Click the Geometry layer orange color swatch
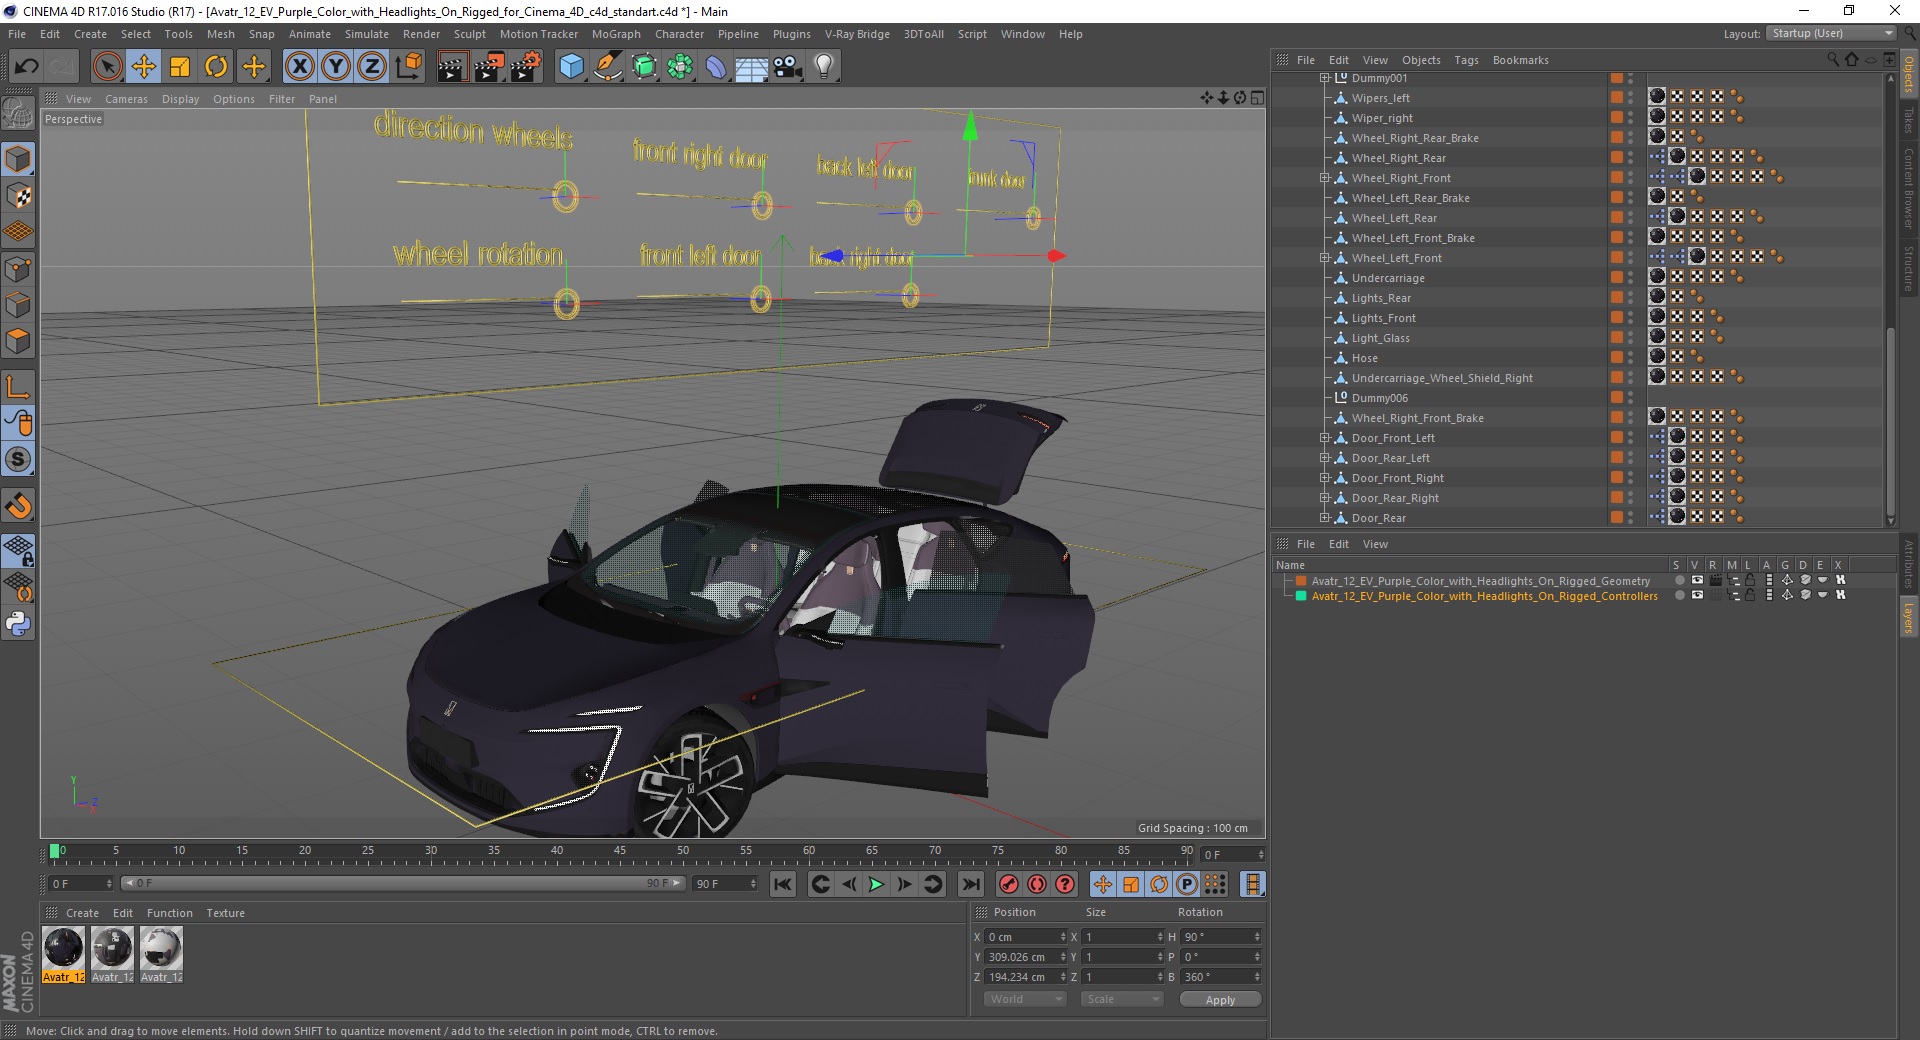Image resolution: width=1920 pixels, height=1040 pixels. tap(1301, 581)
